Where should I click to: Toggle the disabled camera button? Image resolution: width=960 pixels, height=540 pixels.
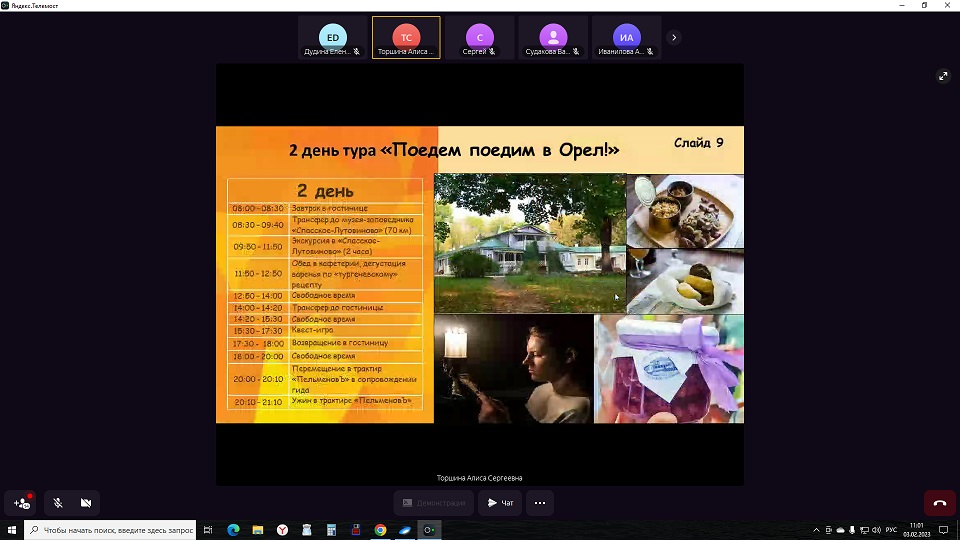pos(86,502)
